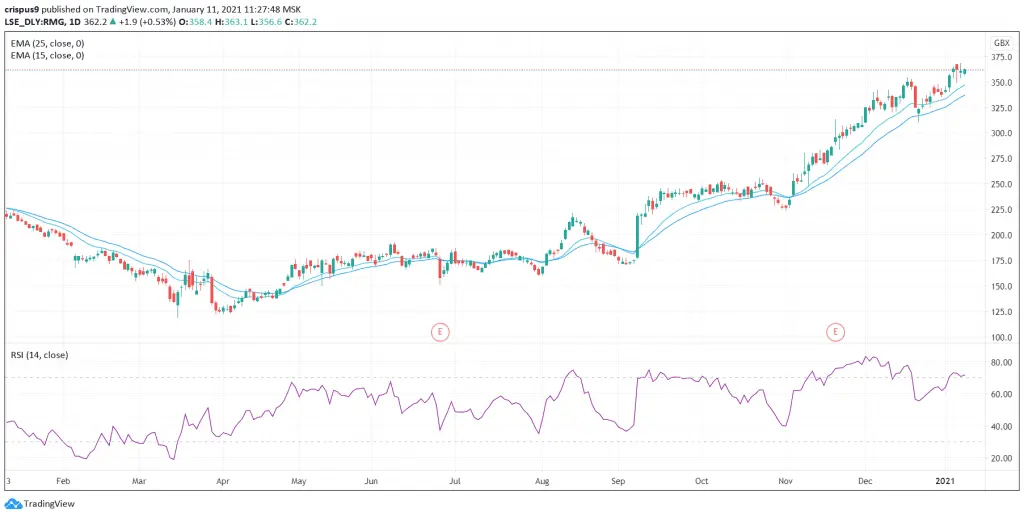Click the earnings E marker near November

[x=835, y=332]
